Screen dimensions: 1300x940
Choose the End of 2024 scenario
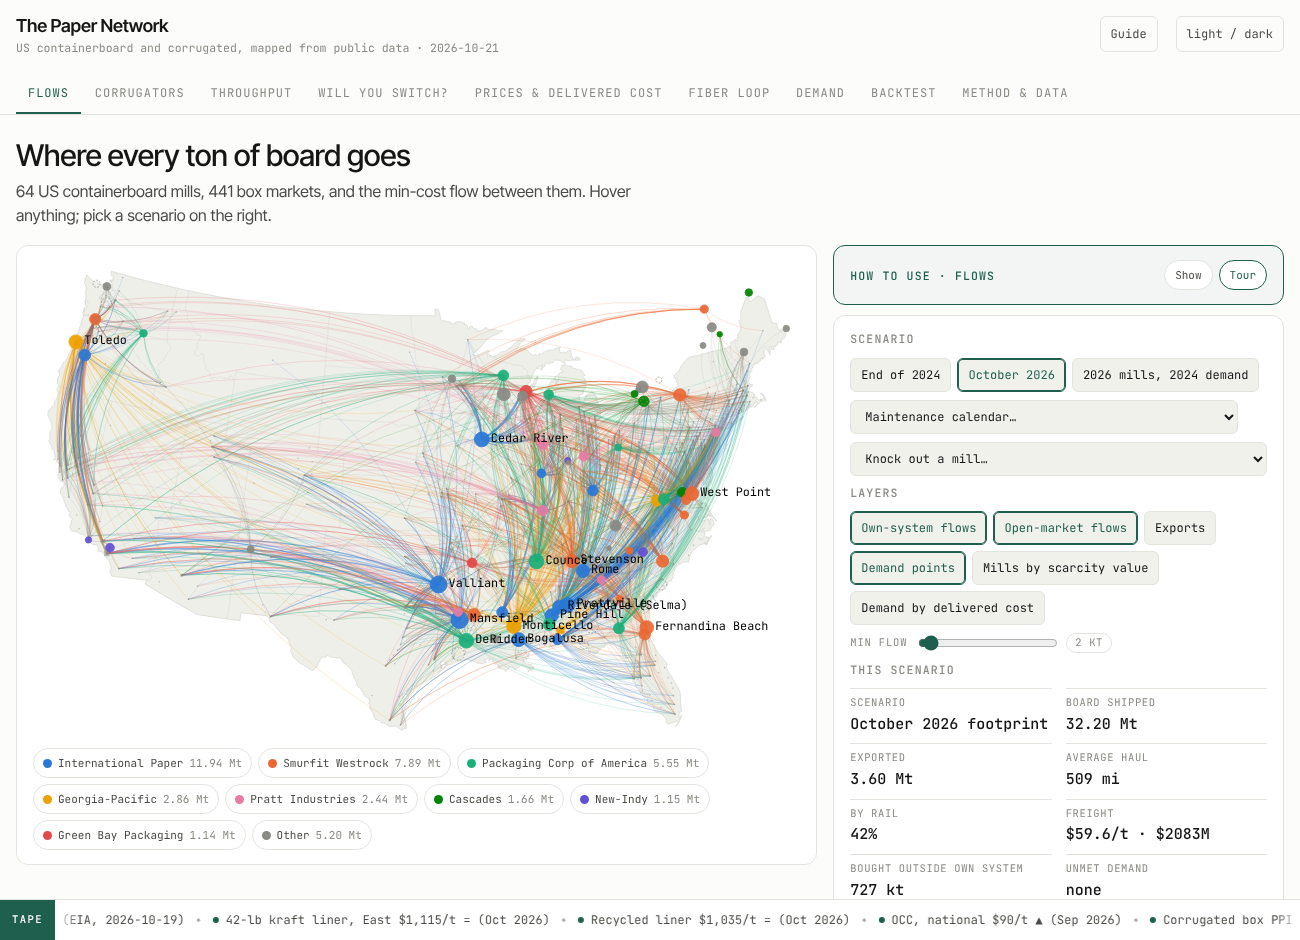[901, 375]
